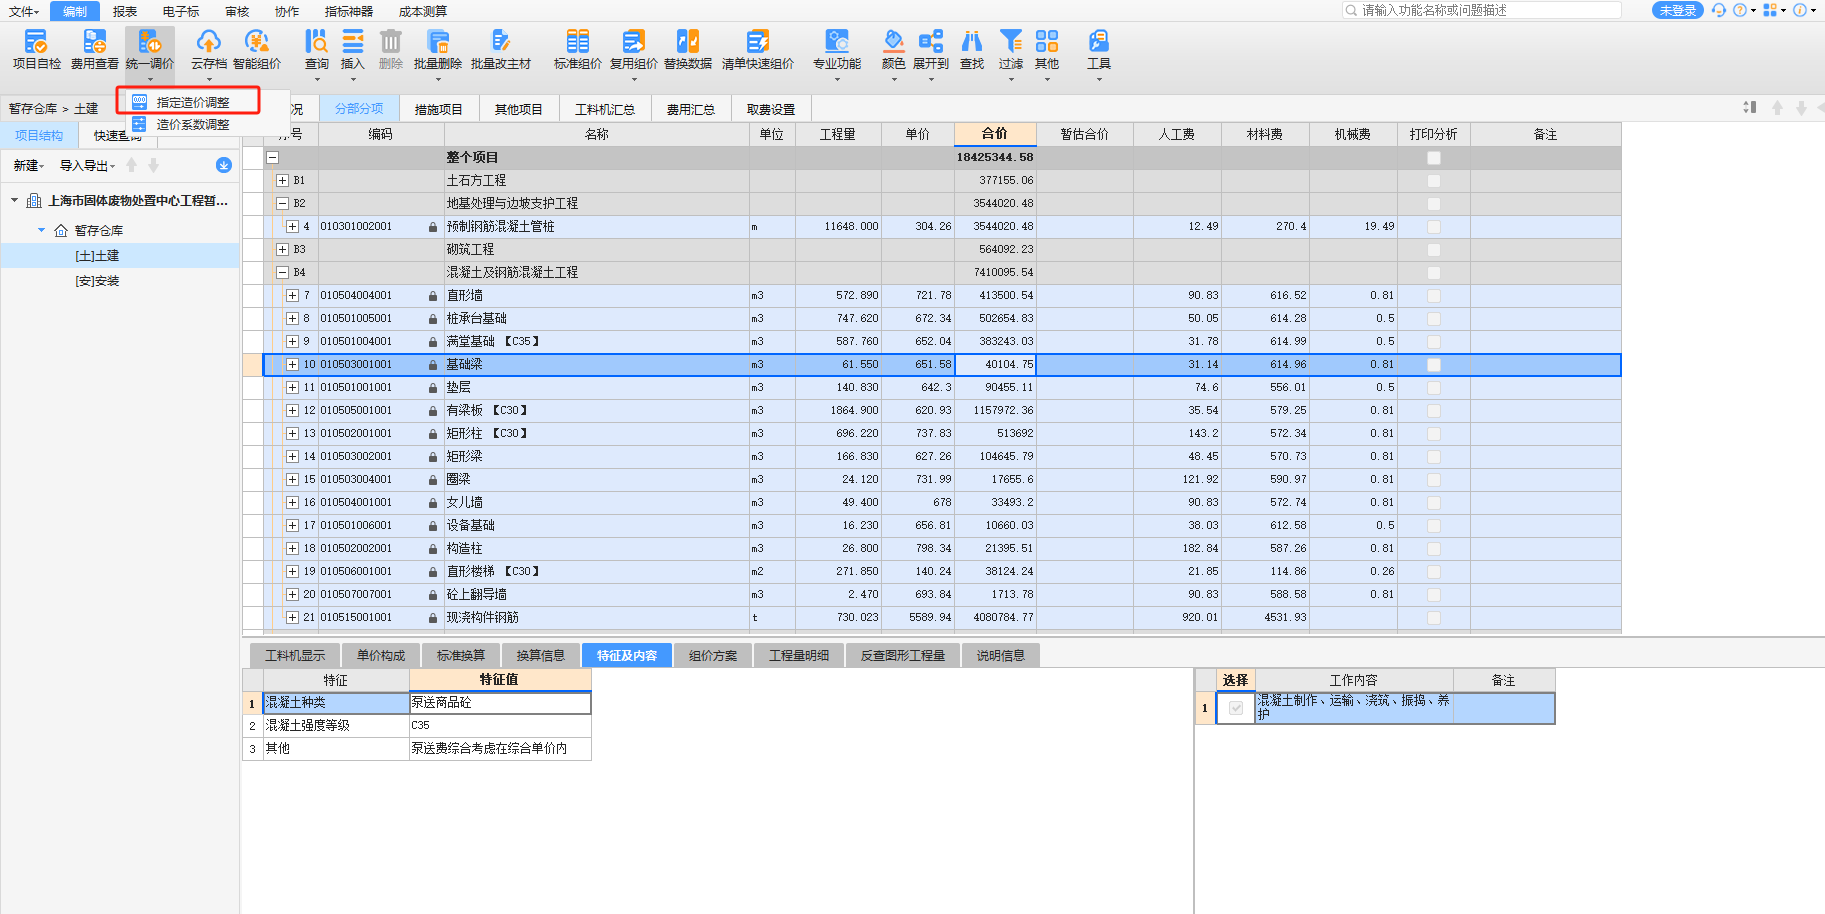This screenshot has width=1825, height=914.
Task: Select the [安]安装 tree item
Action: pos(97,281)
